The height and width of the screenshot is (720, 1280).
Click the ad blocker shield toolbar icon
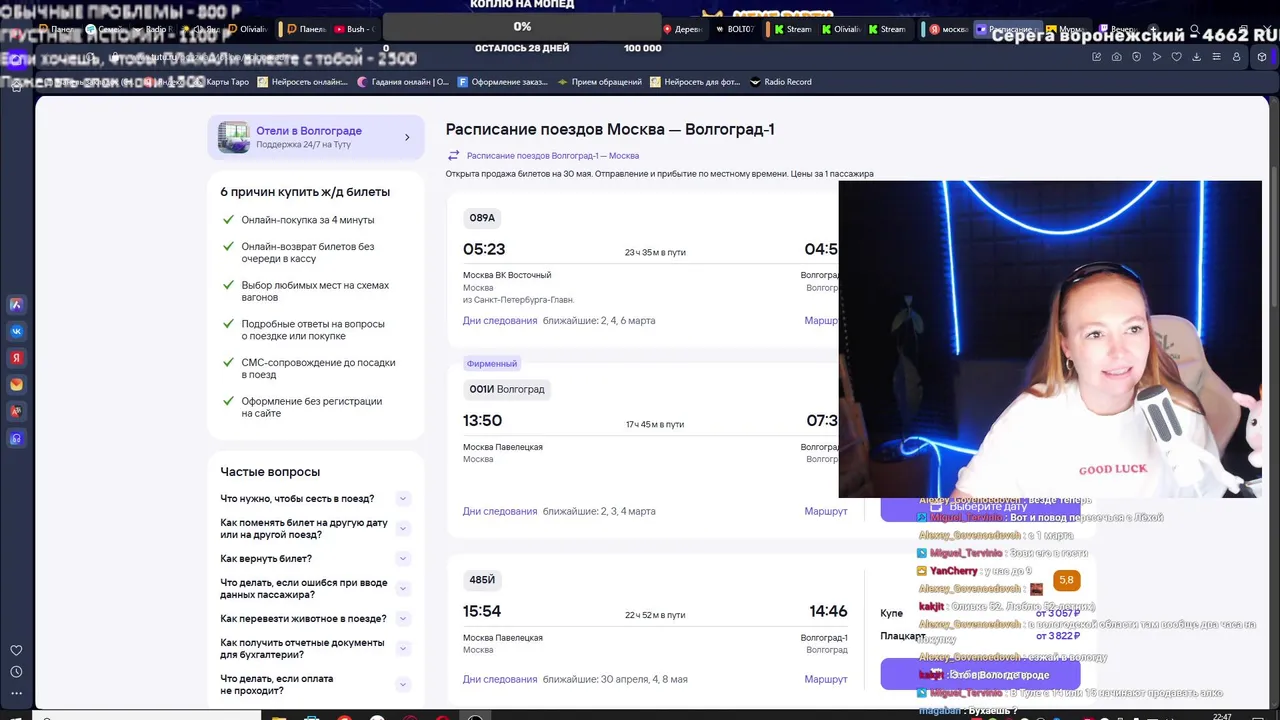click(x=1136, y=57)
